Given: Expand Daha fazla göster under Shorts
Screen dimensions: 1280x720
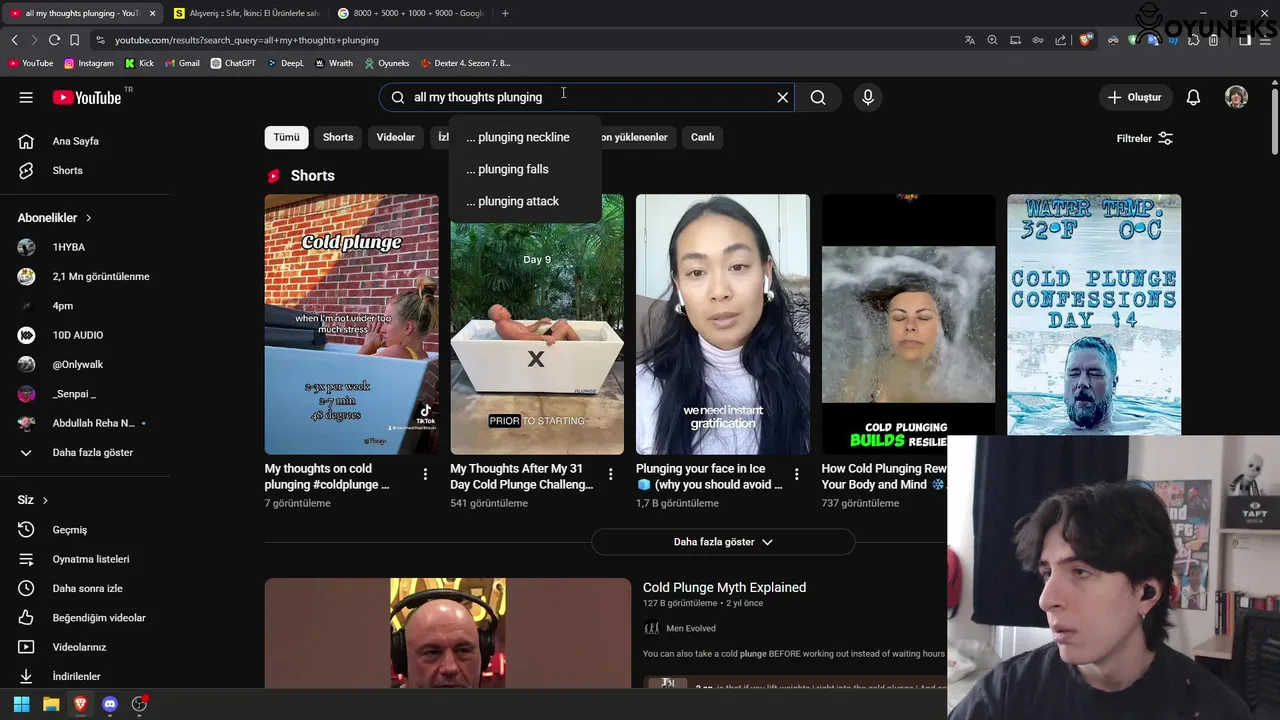Looking at the screenshot, I should coord(723,542).
